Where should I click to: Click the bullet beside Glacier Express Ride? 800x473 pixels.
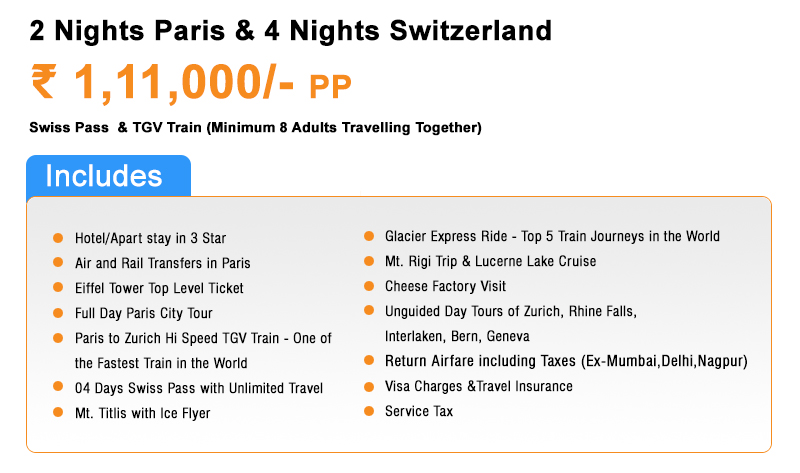[x=369, y=236]
